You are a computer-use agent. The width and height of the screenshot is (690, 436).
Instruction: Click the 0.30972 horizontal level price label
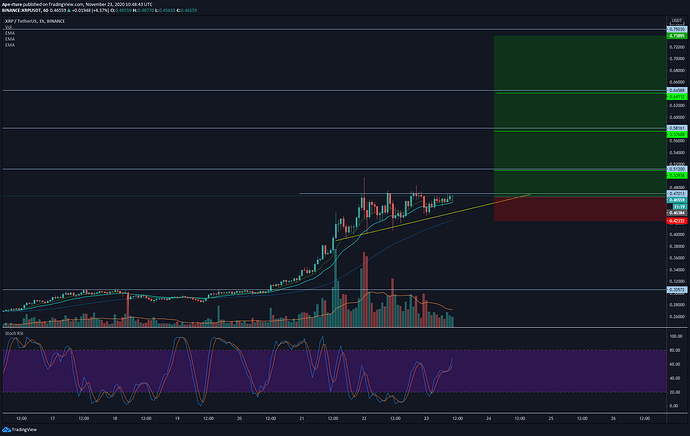click(x=676, y=290)
